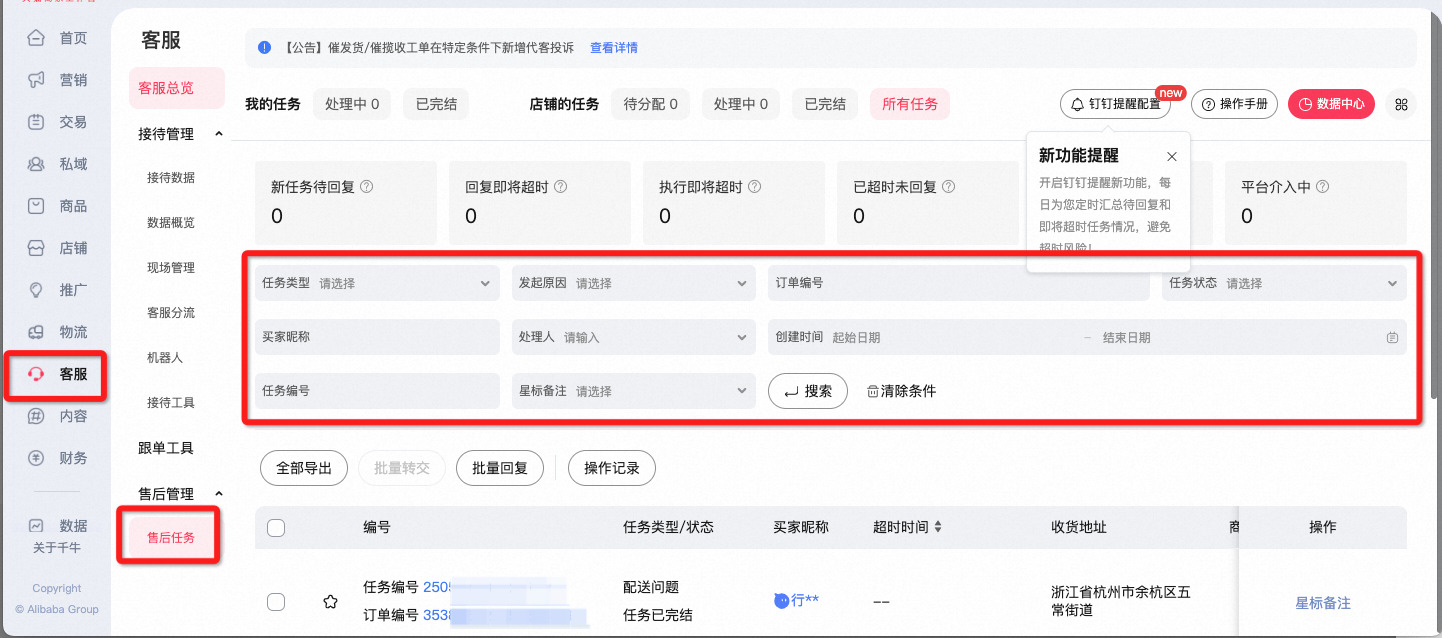Click the 搜索 button
1442x638 pixels.
tap(808, 391)
